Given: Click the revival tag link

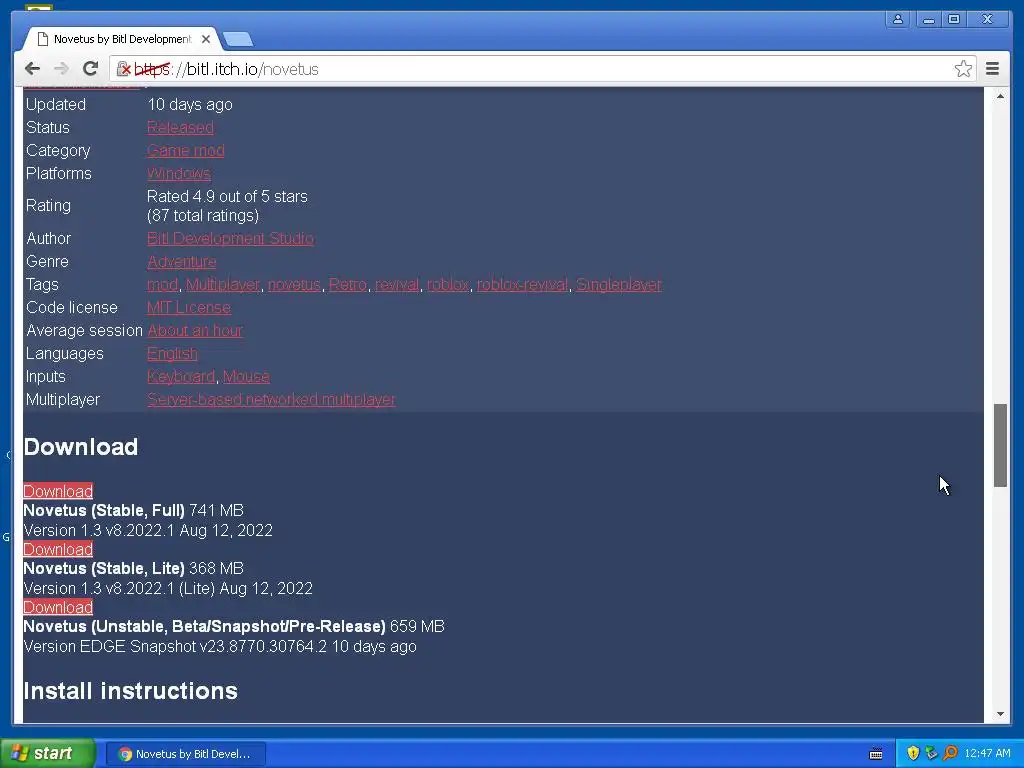Looking at the screenshot, I should tap(397, 285).
